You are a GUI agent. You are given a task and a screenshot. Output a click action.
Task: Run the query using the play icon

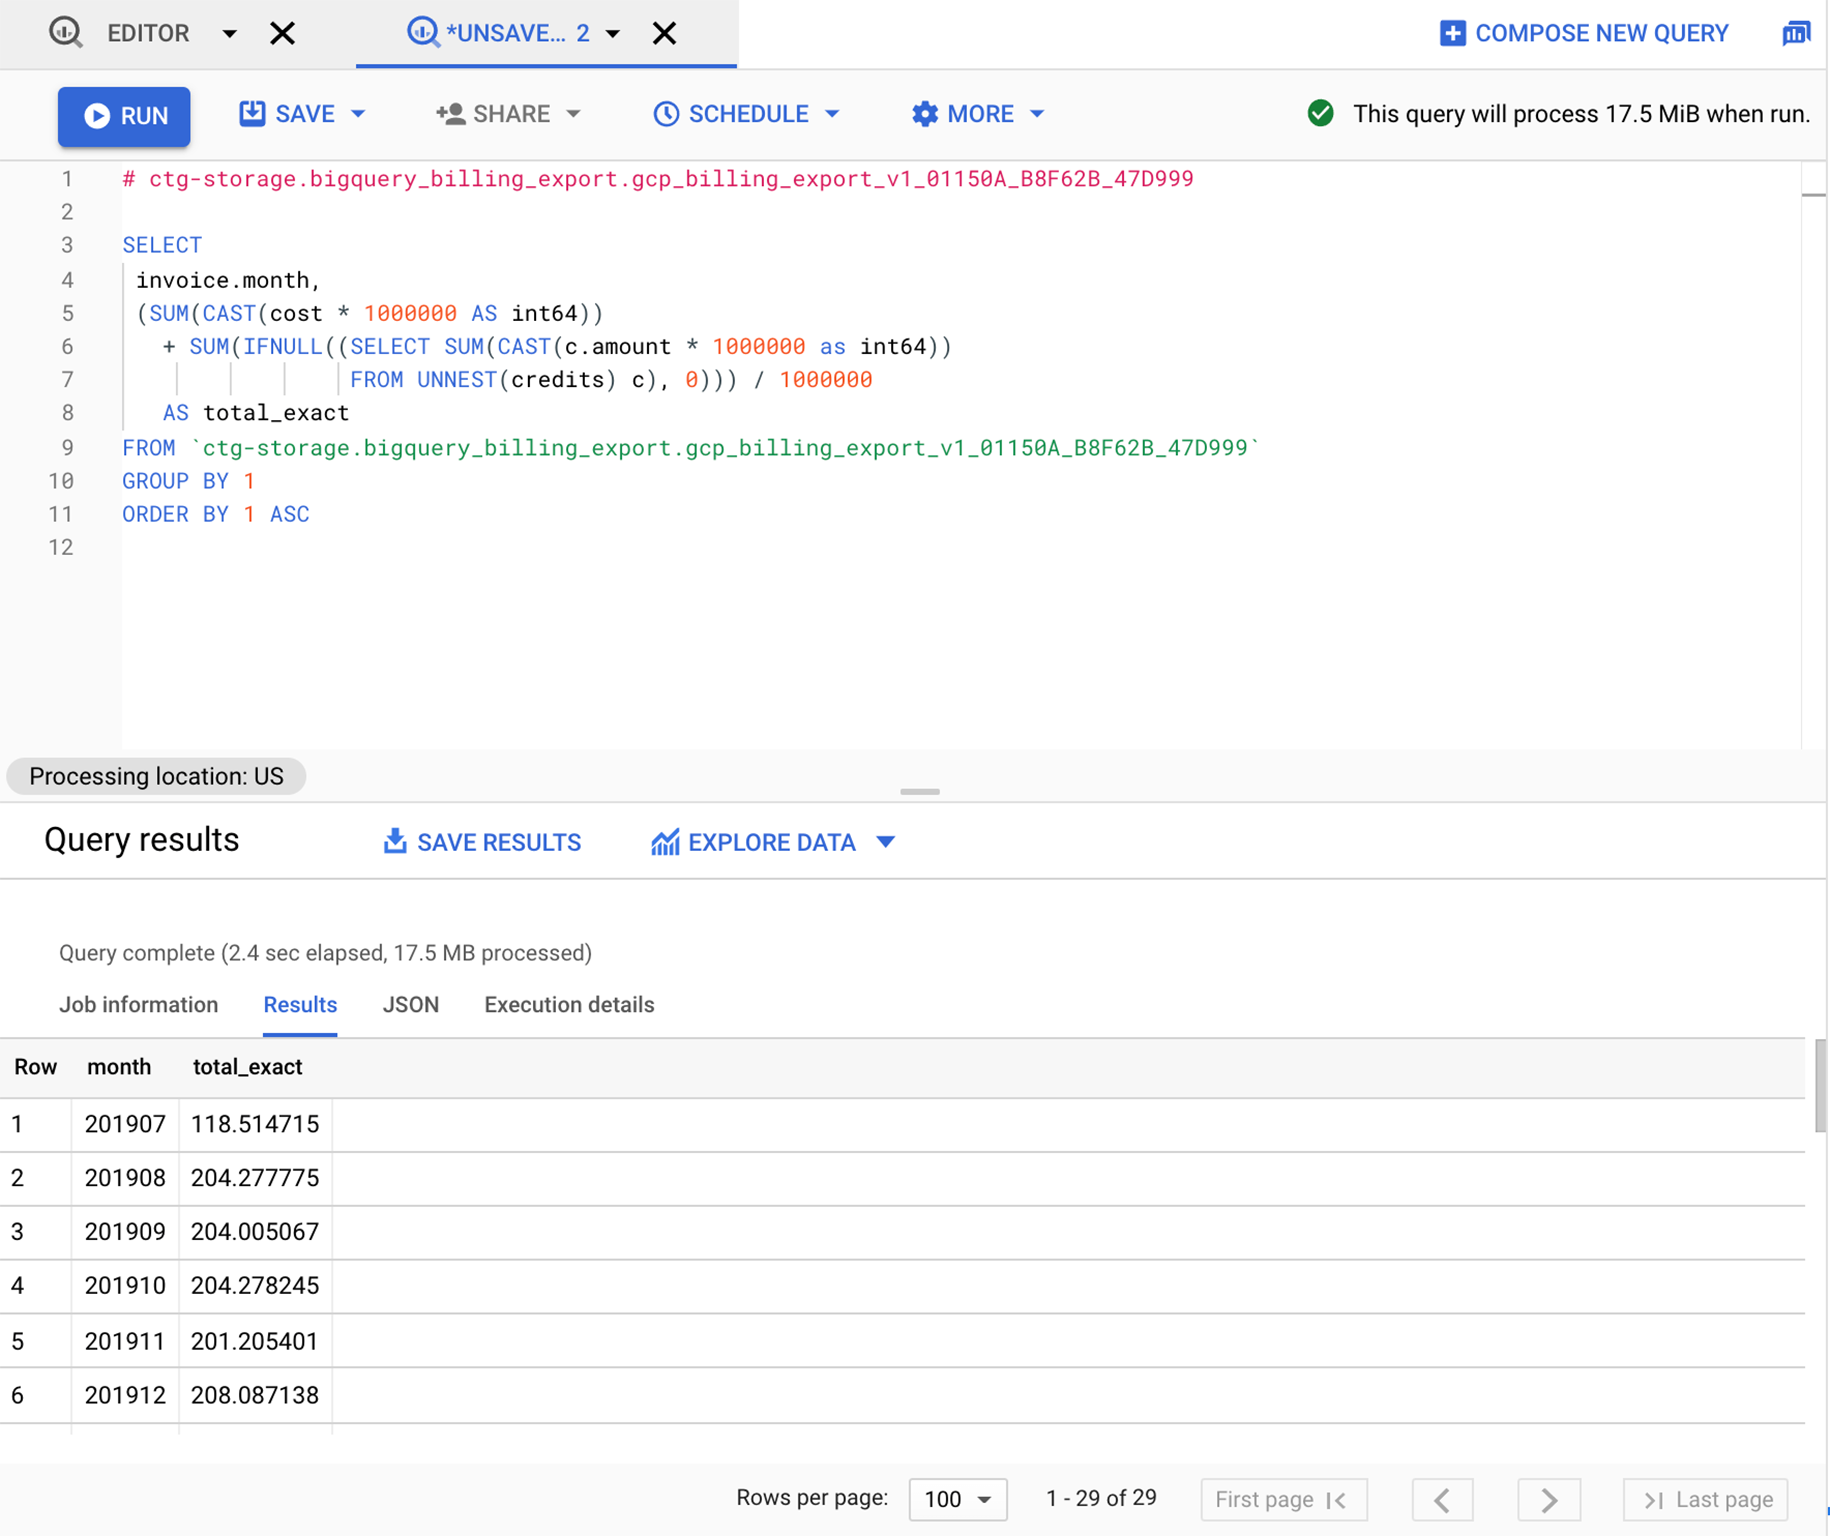click(x=97, y=116)
